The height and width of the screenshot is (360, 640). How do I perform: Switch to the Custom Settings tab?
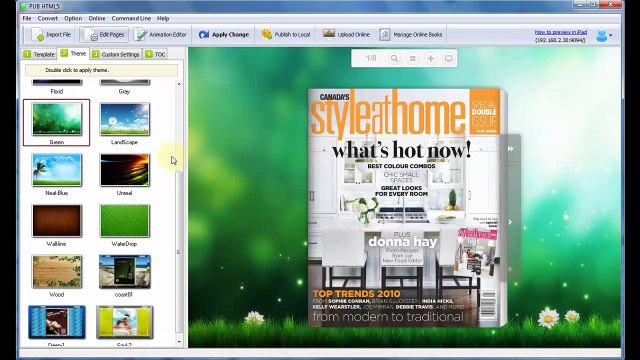(116, 54)
